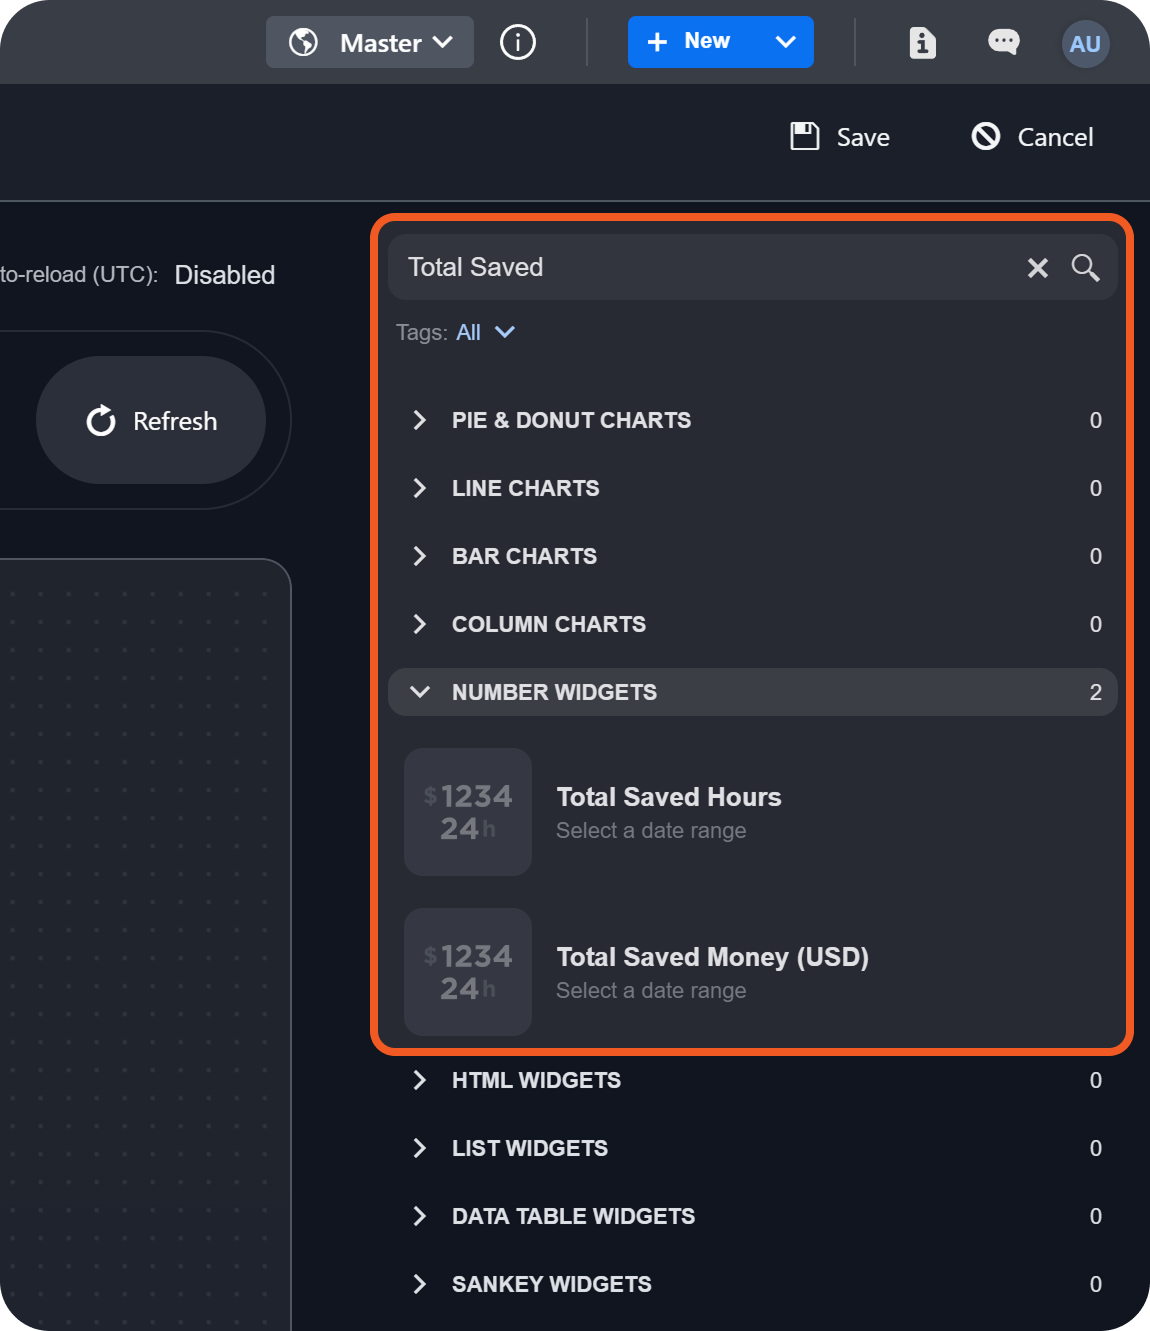Viewport: 1150px width, 1331px height.
Task: Select the Total Saved Money (USD) widget
Action: pyautogui.click(x=712, y=958)
